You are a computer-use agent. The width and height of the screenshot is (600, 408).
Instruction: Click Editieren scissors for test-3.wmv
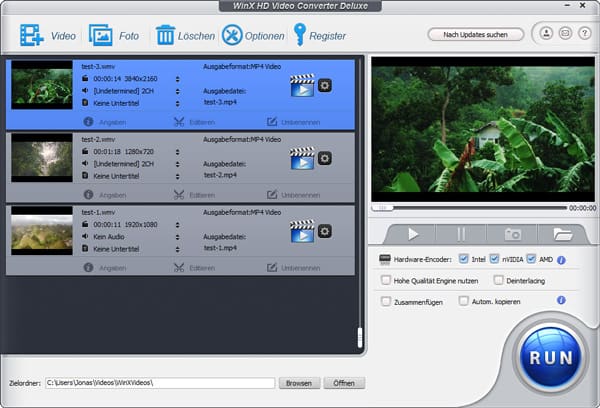[179, 122]
